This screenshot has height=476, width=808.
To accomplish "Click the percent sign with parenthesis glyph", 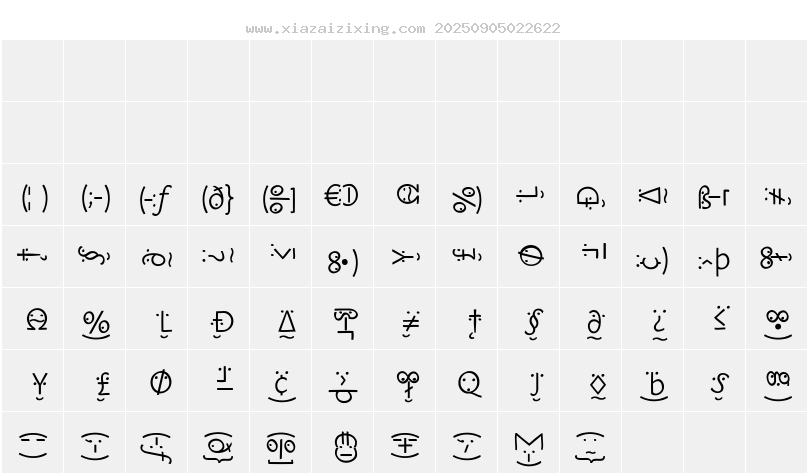I will [x=467, y=200].
